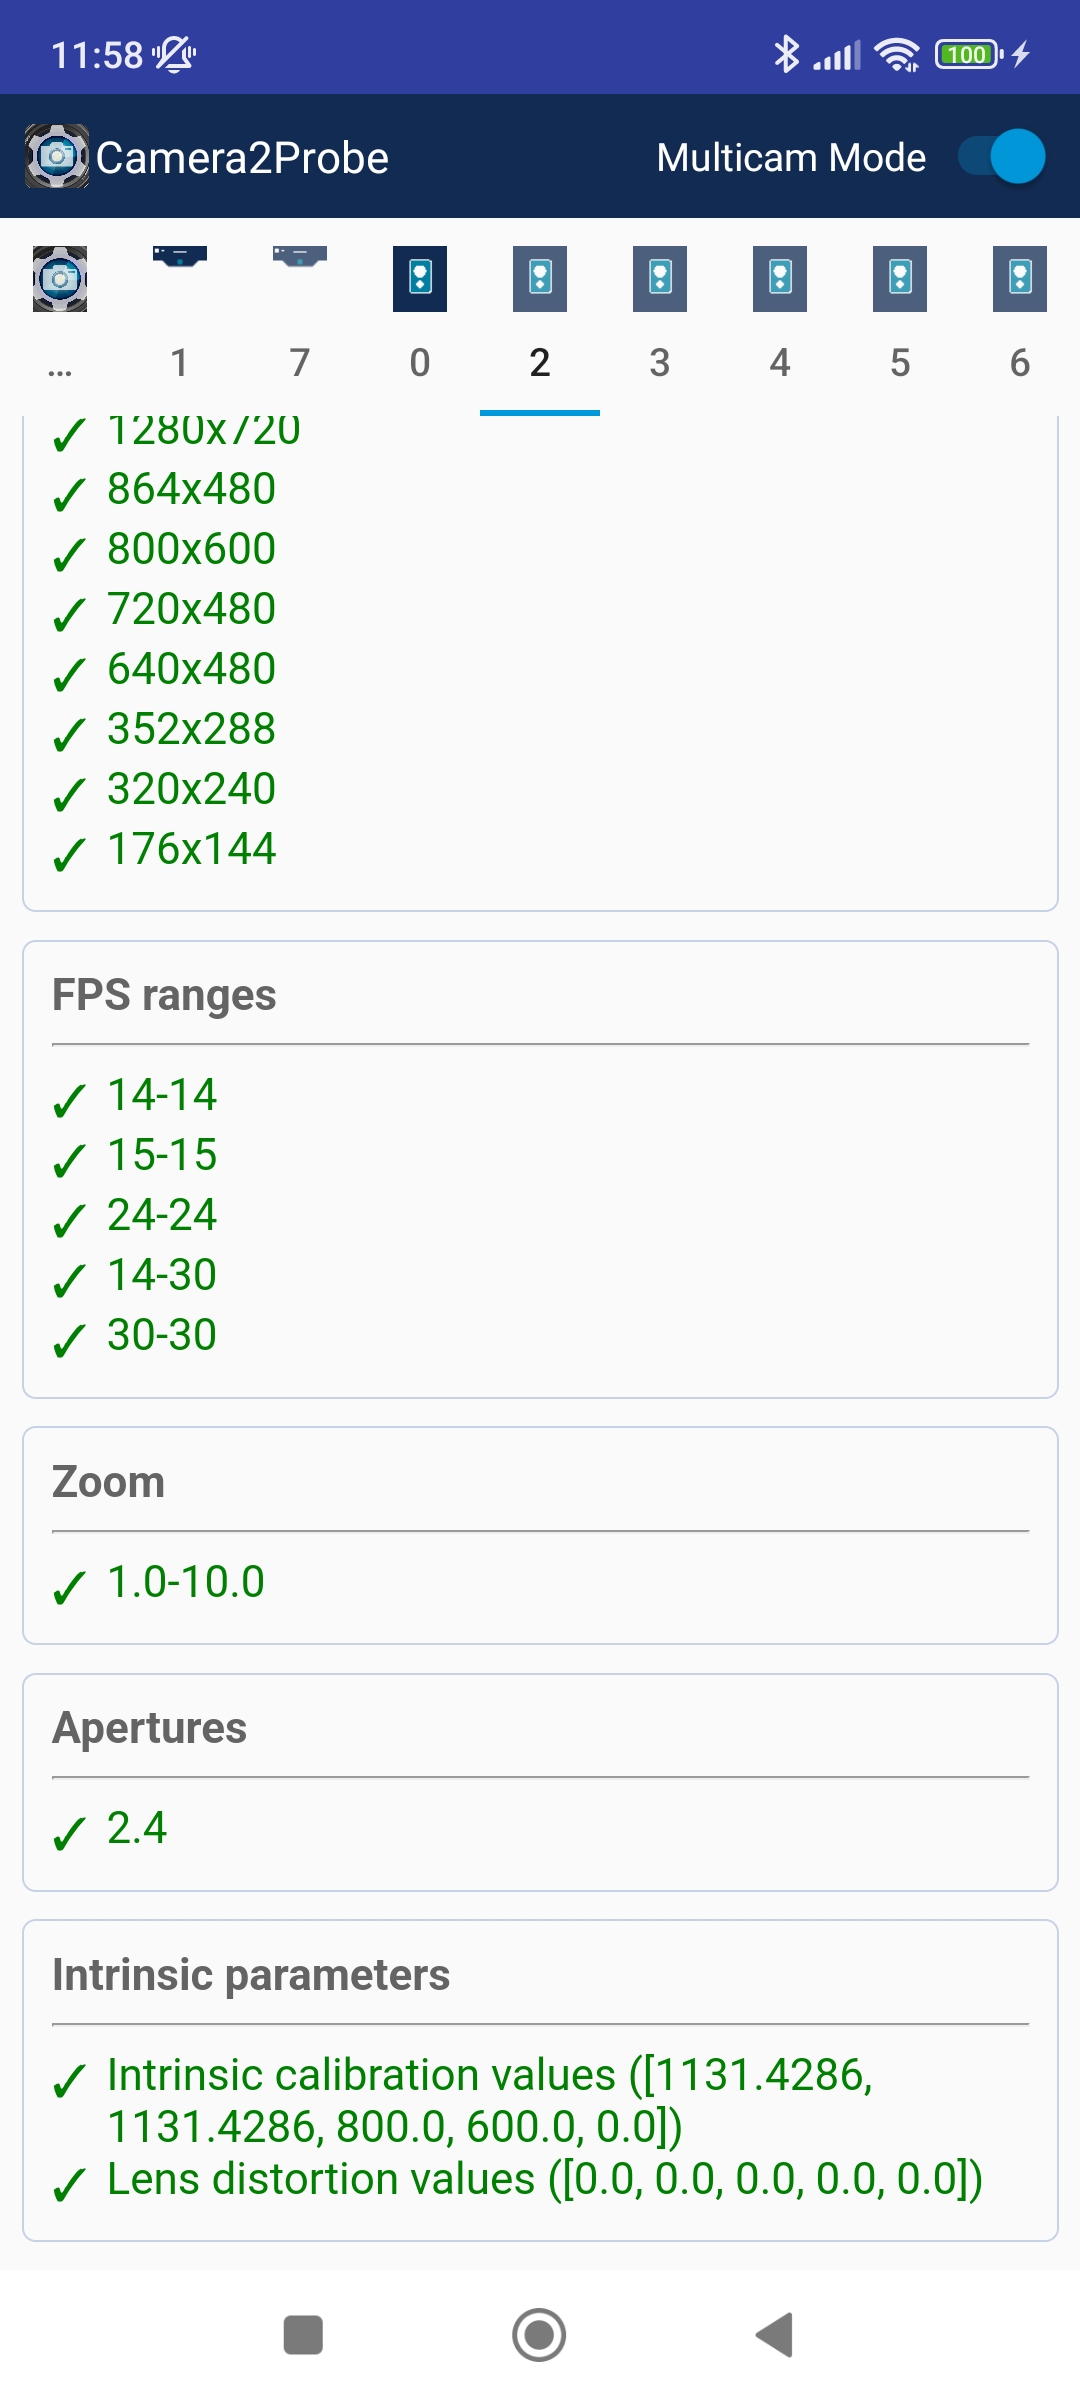Select the camera 3 phone icon
This screenshot has height=2400, width=1080.
[x=660, y=278]
